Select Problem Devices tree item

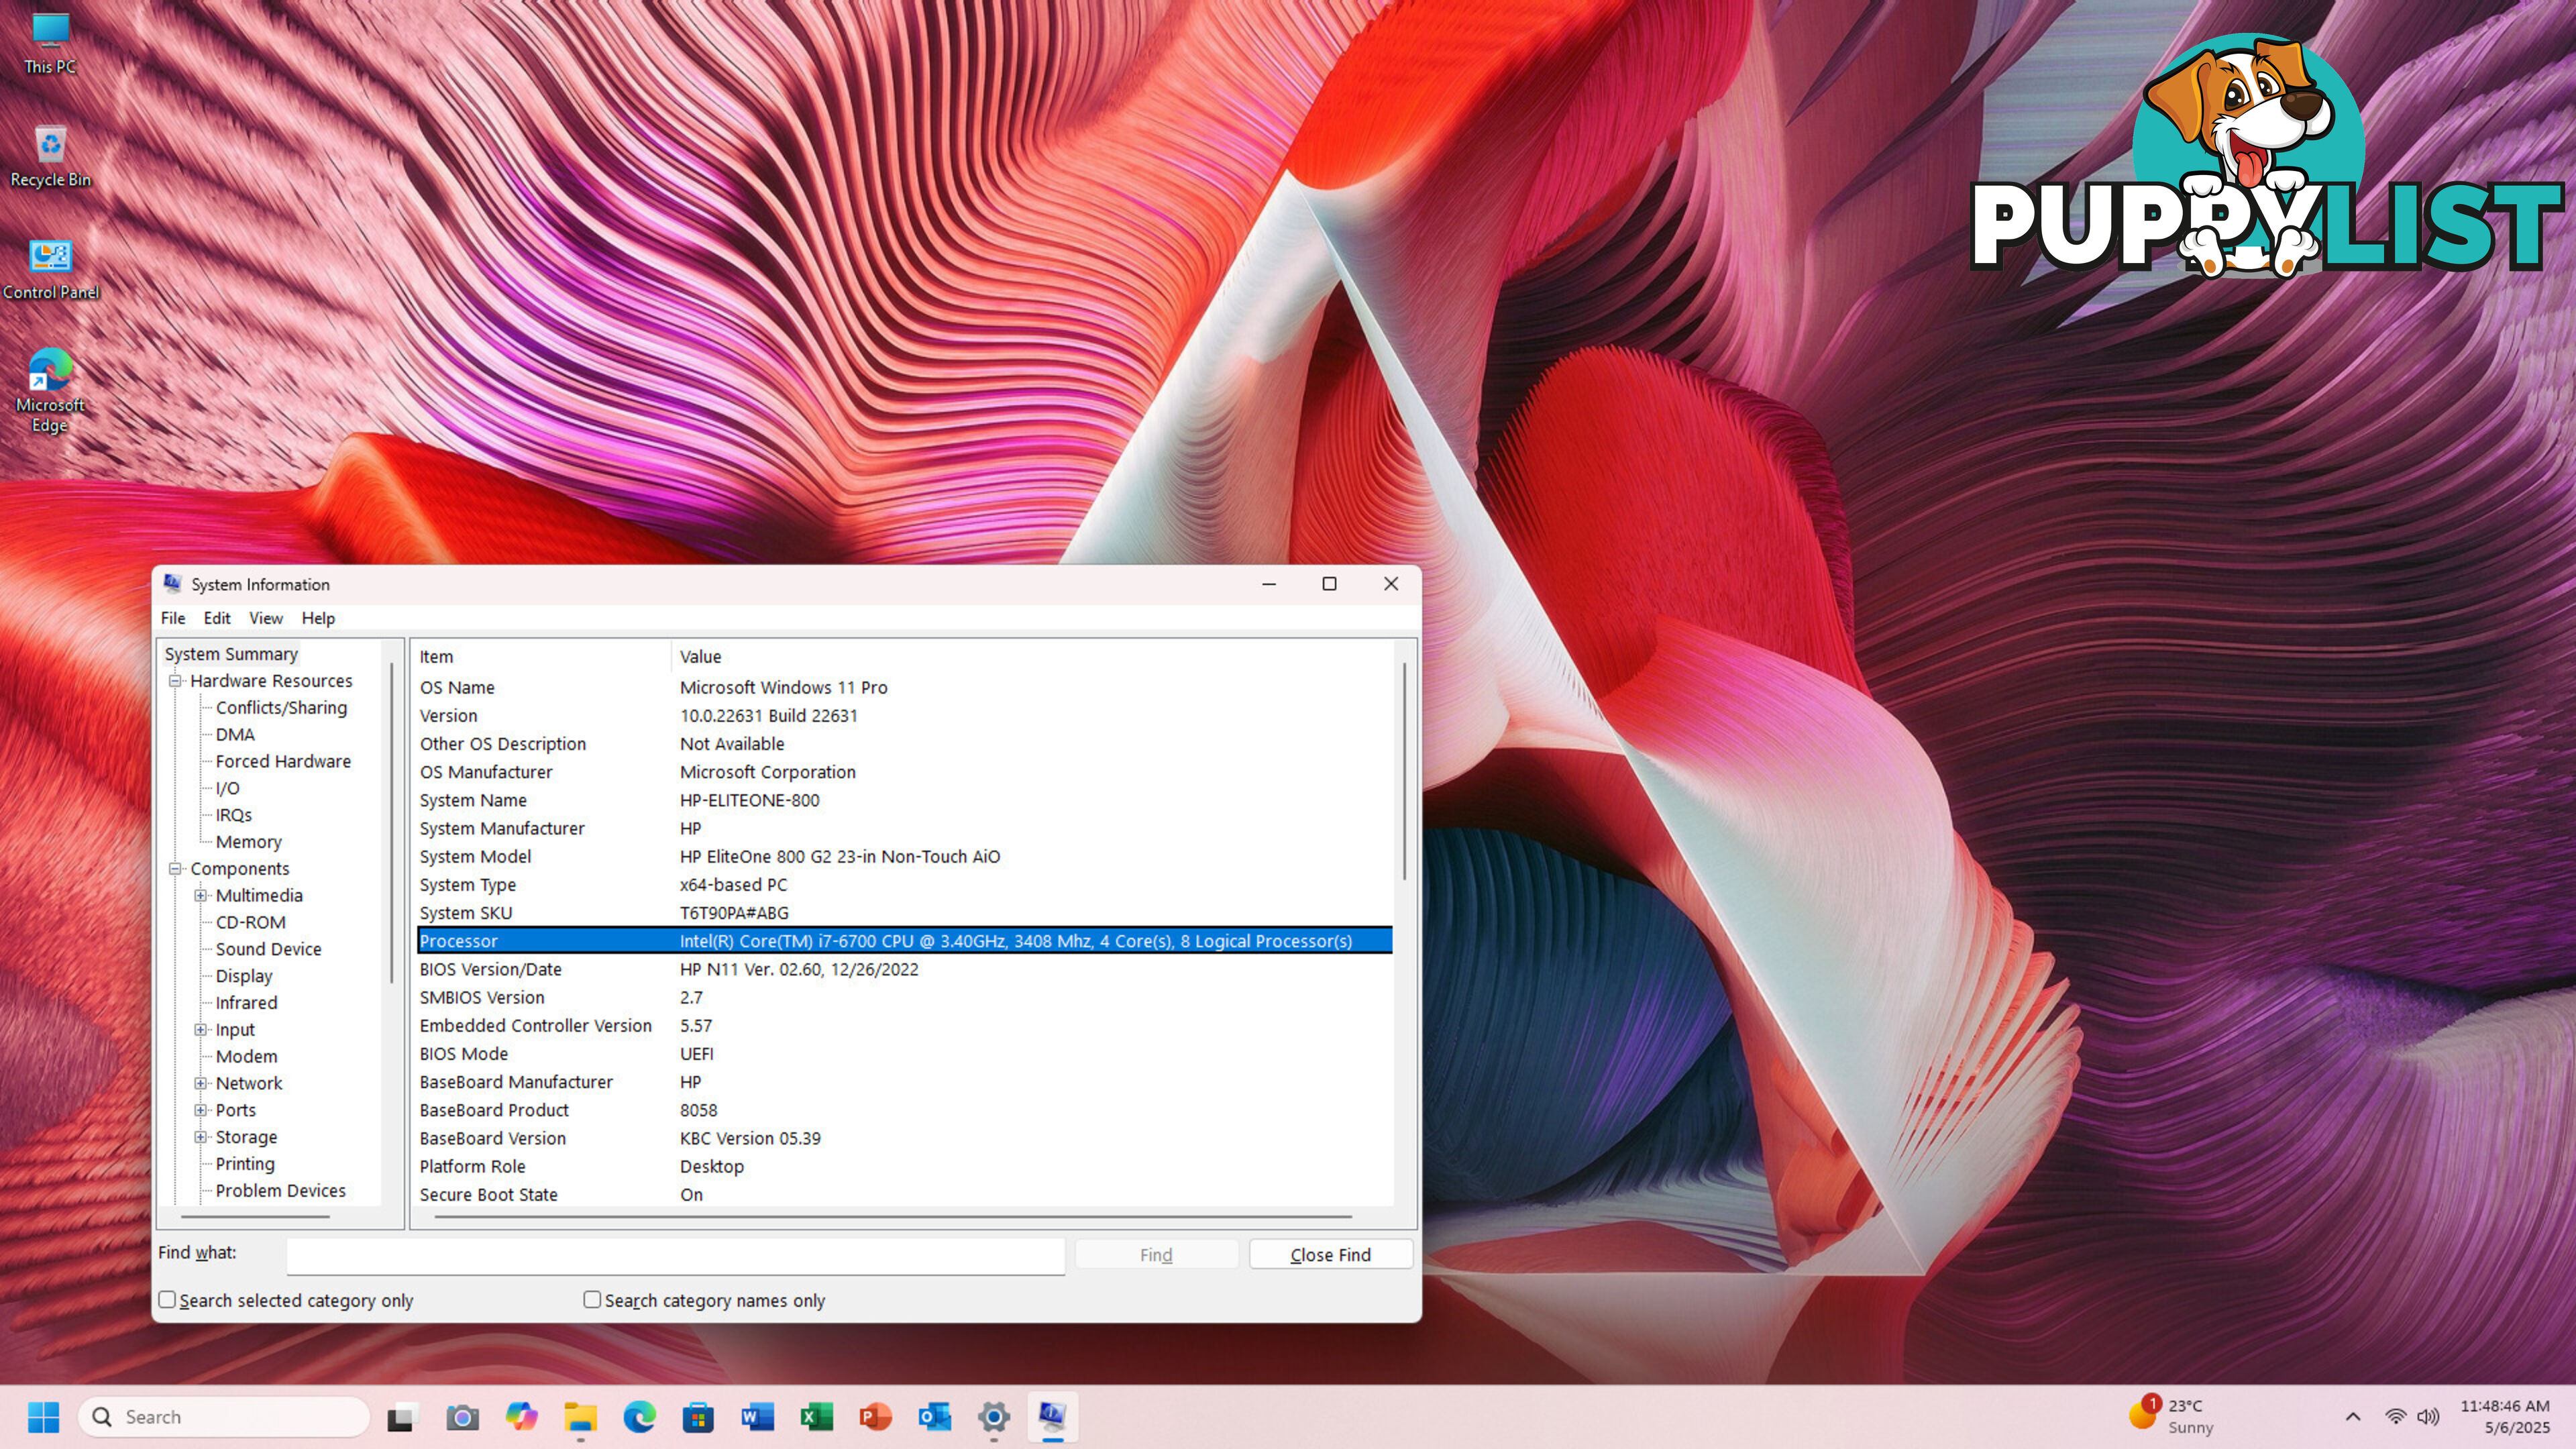(280, 1191)
